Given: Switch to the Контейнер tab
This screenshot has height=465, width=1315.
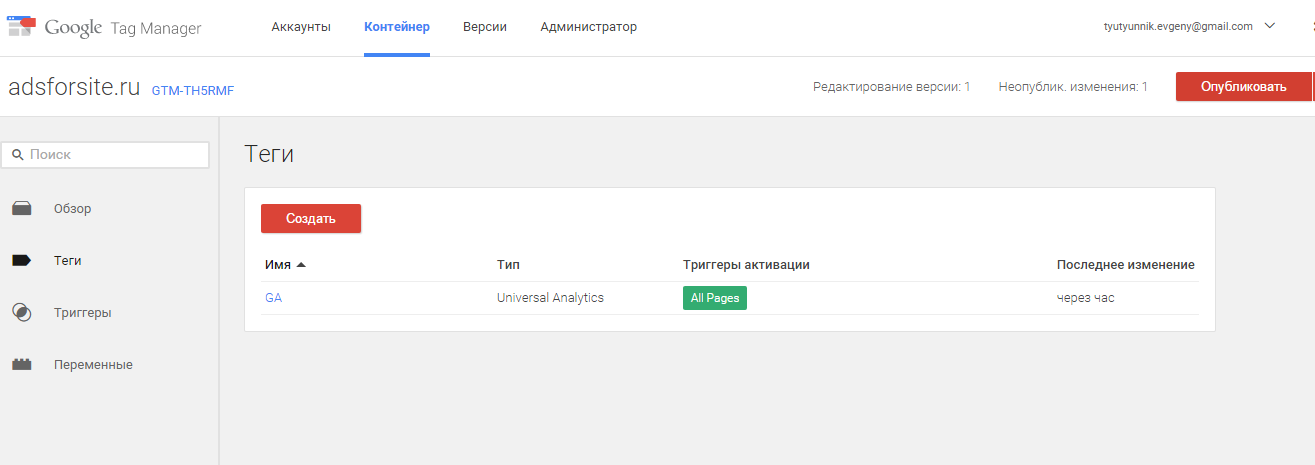Looking at the screenshot, I should click(x=397, y=27).
